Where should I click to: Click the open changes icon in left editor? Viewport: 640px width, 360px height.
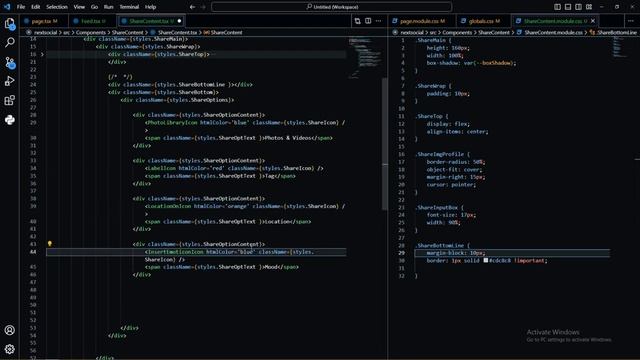[358, 21]
